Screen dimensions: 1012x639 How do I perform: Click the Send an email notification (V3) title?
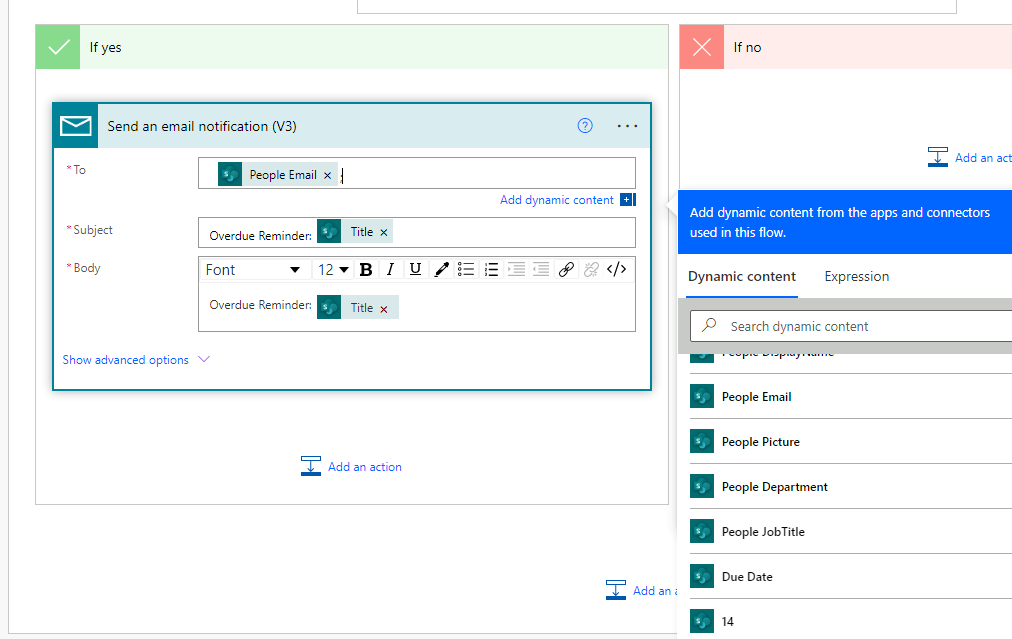click(x=202, y=127)
